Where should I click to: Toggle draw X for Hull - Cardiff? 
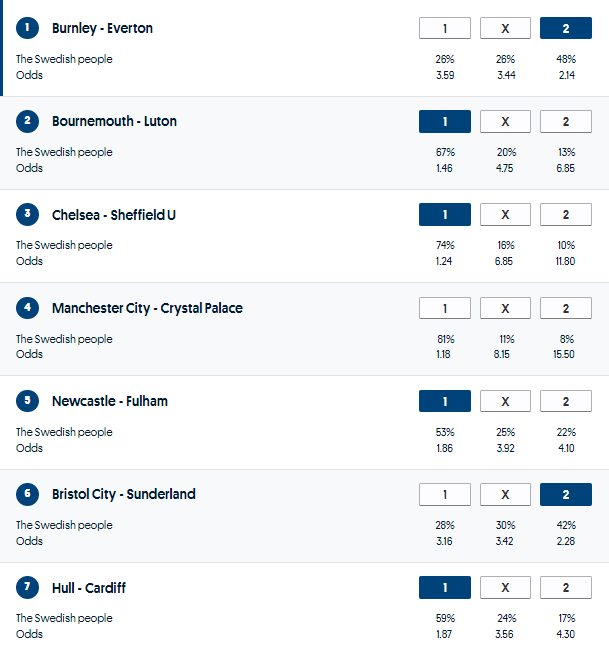click(x=505, y=588)
